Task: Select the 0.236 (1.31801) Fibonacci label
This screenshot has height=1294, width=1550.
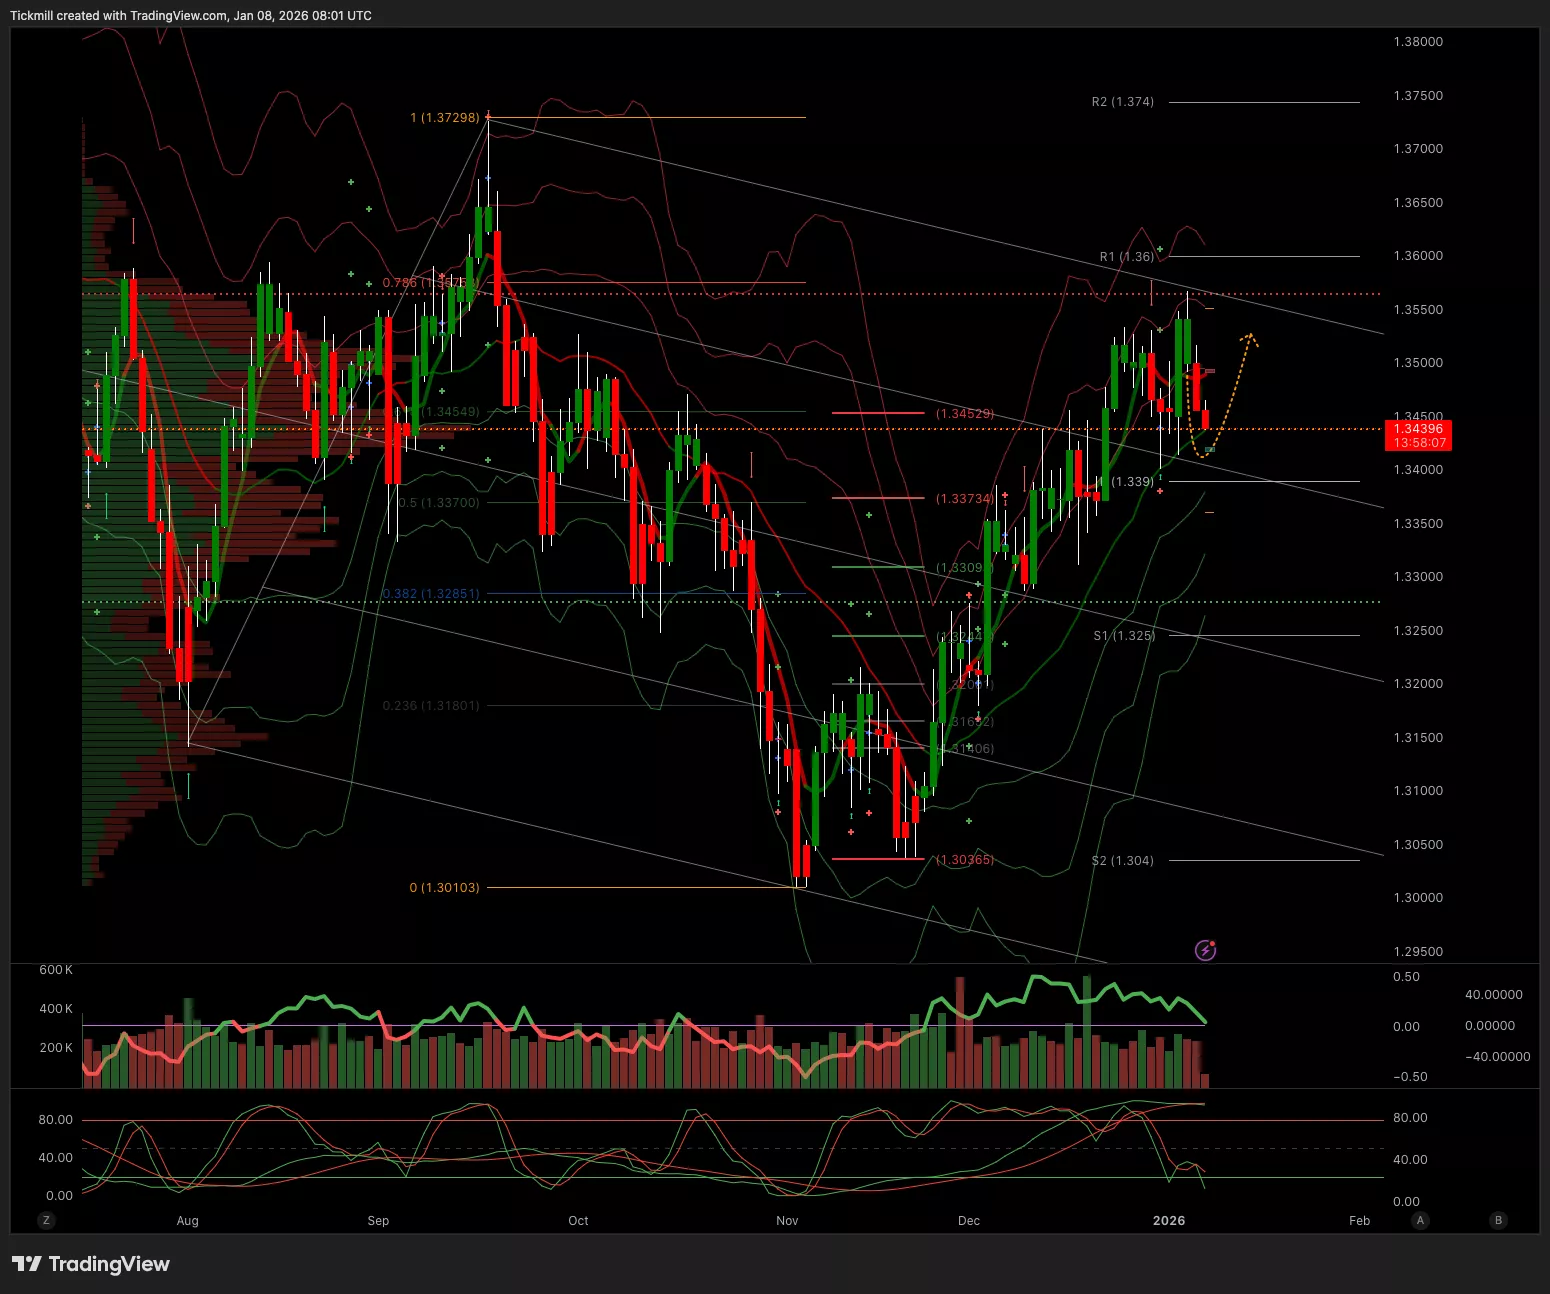Action: 431,706
